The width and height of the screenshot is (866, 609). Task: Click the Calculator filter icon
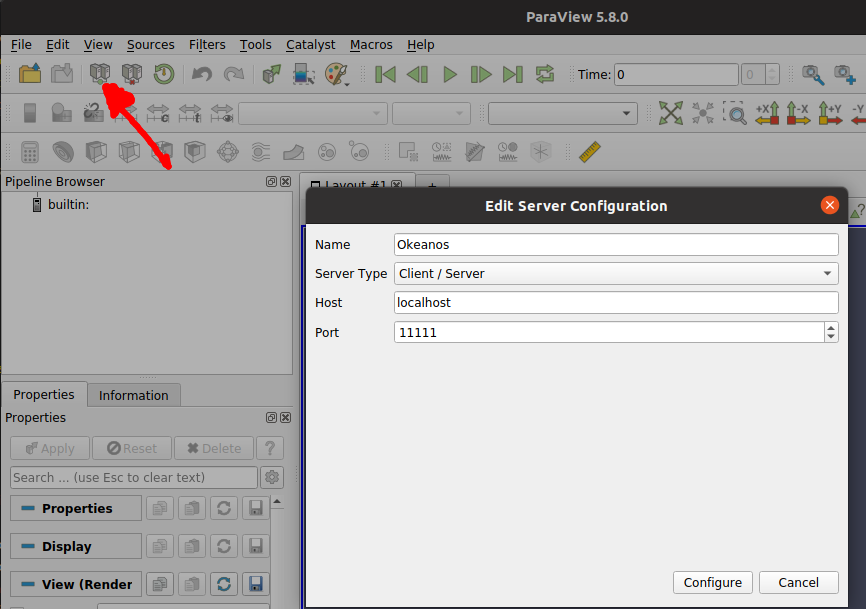point(30,152)
